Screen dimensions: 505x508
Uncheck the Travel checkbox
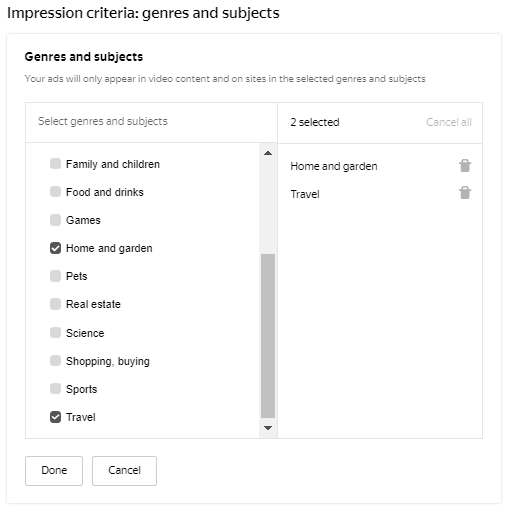pos(55,417)
